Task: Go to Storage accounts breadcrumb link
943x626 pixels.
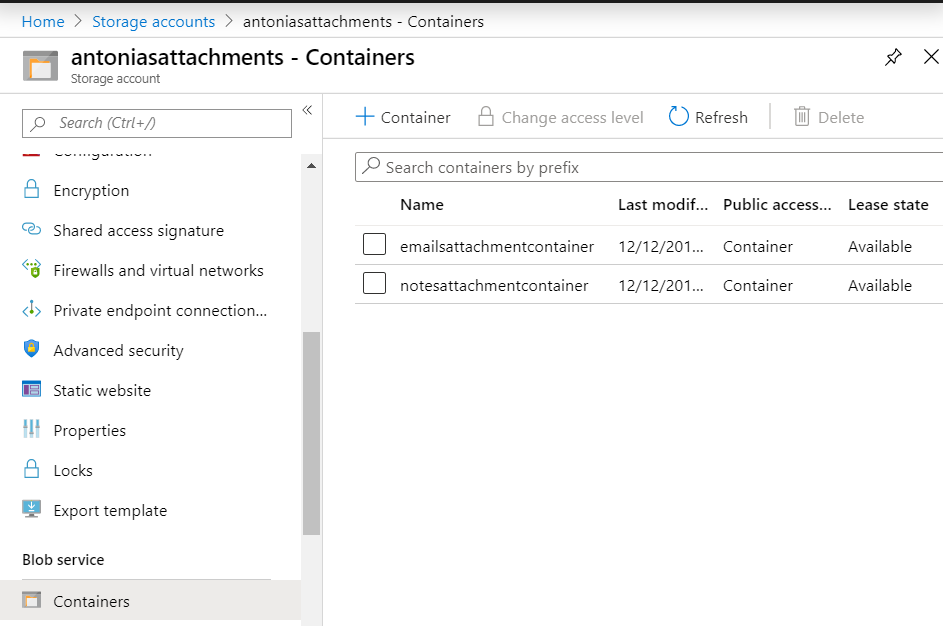Action: (153, 22)
